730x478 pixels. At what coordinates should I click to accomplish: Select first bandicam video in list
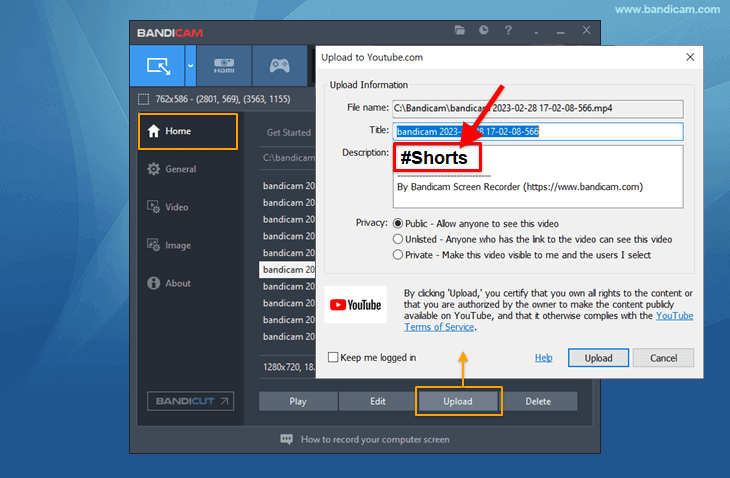coord(289,186)
